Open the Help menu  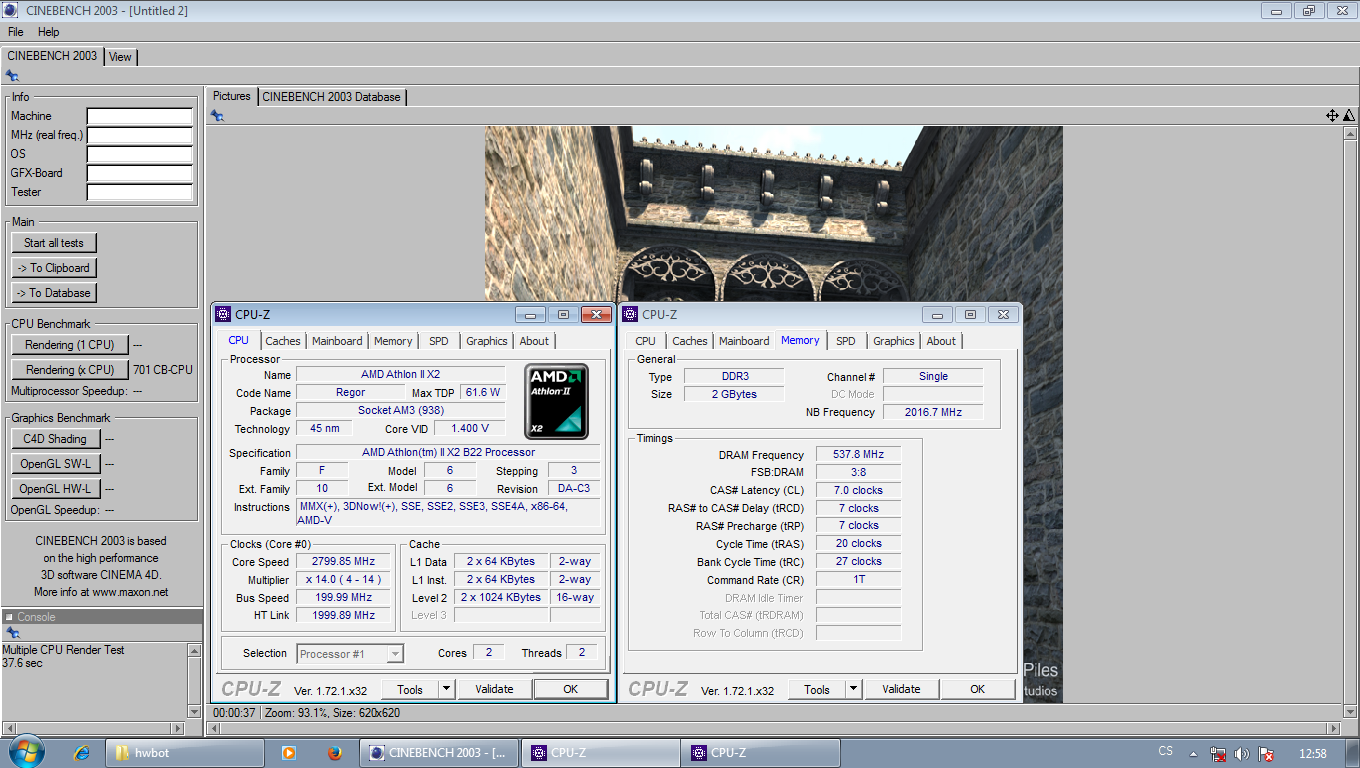click(49, 32)
